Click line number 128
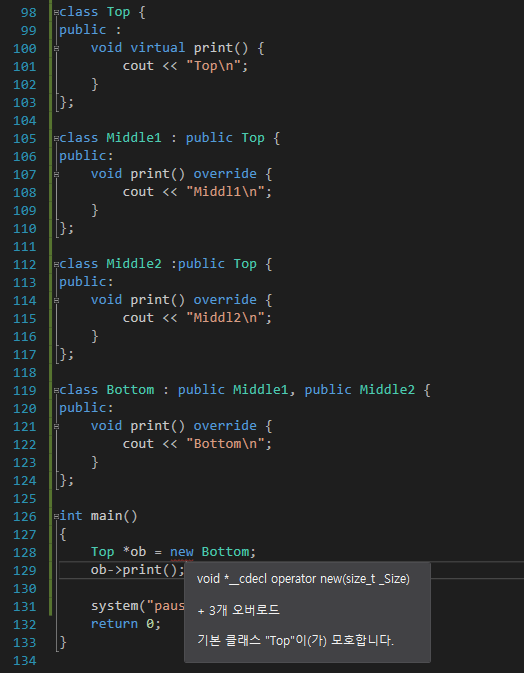524x673 pixels. (x=25, y=552)
